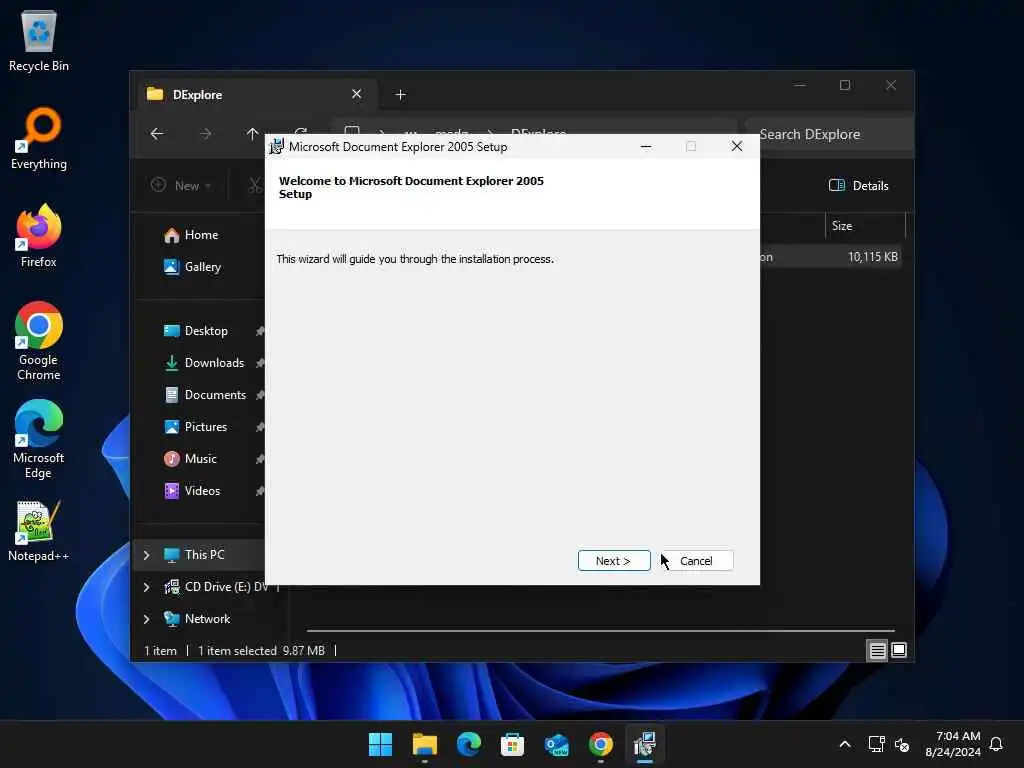Select the DExplore tab
The width and height of the screenshot is (1024, 768).
pyautogui.click(x=255, y=95)
